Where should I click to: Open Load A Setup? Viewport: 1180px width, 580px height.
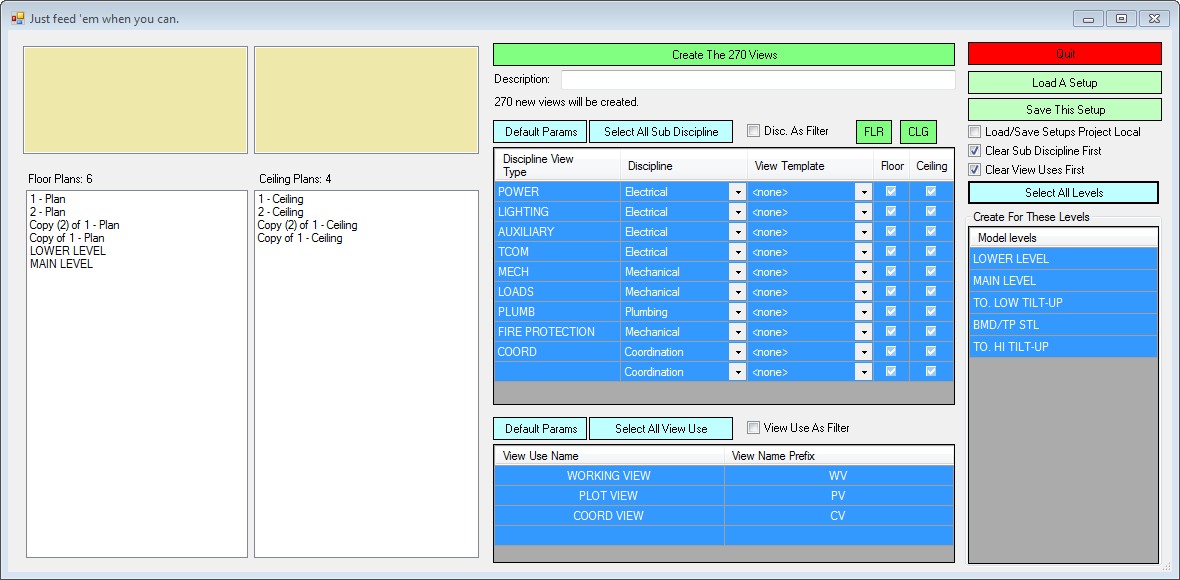pos(1065,83)
